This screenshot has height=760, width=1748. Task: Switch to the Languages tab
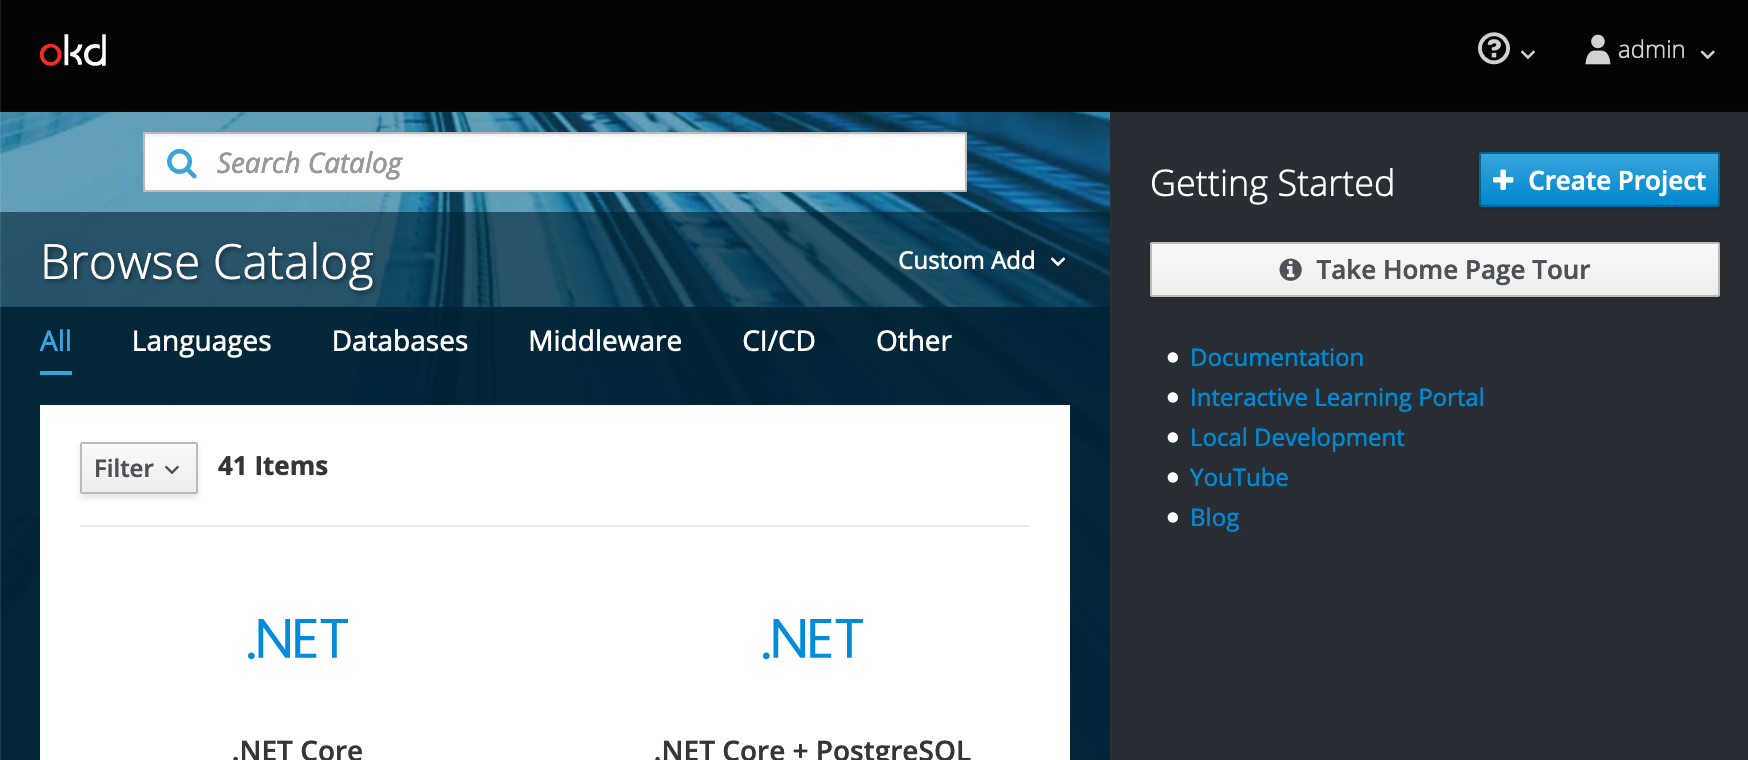[201, 341]
